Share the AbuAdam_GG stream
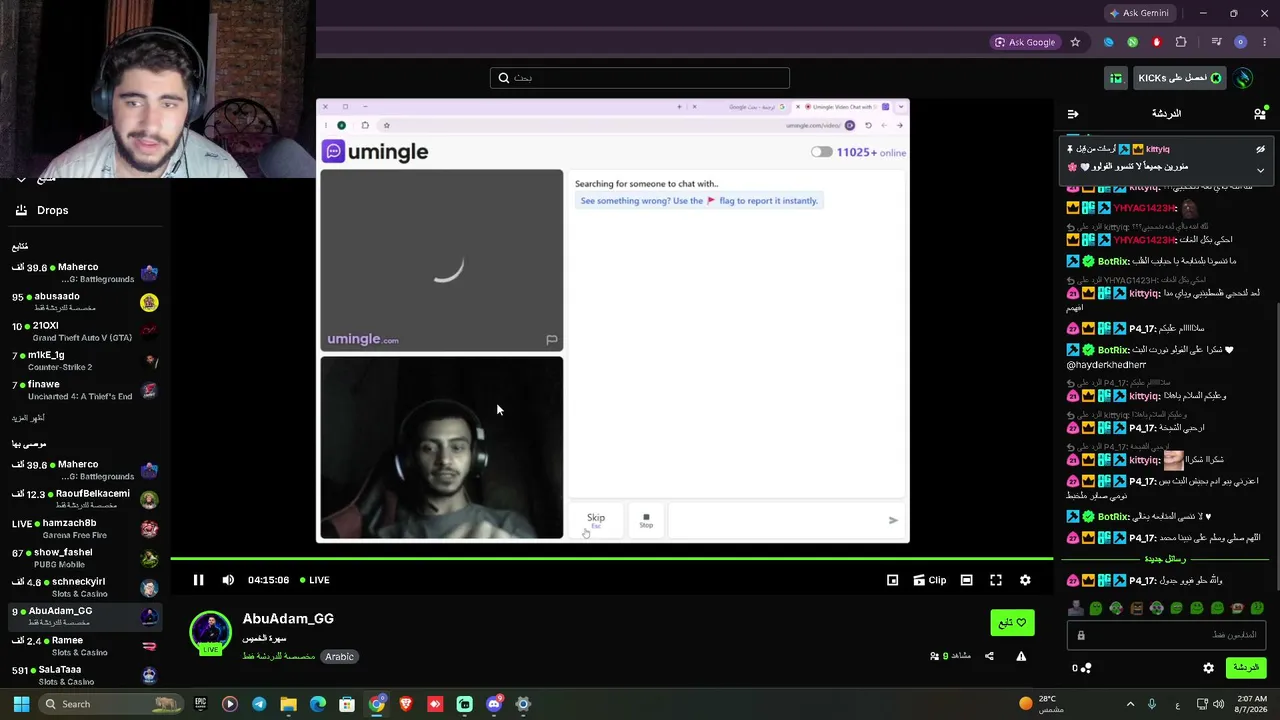Viewport: 1280px width, 720px height. [989, 656]
